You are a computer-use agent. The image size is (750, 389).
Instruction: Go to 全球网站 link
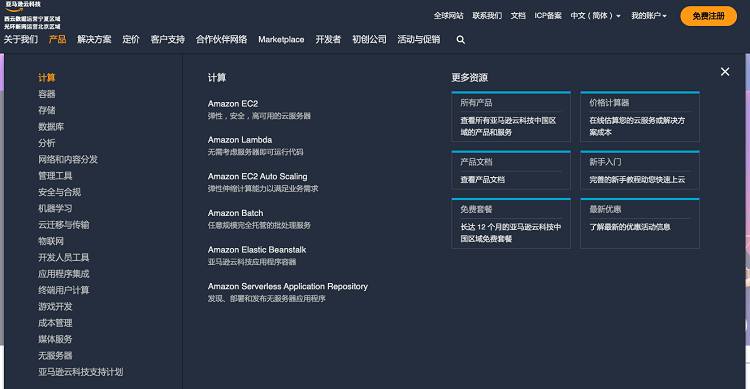(448, 16)
